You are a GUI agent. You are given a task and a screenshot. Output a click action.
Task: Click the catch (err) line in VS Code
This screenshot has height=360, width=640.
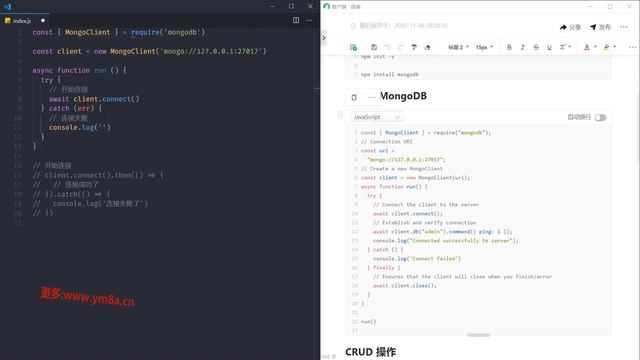pos(71,109)
